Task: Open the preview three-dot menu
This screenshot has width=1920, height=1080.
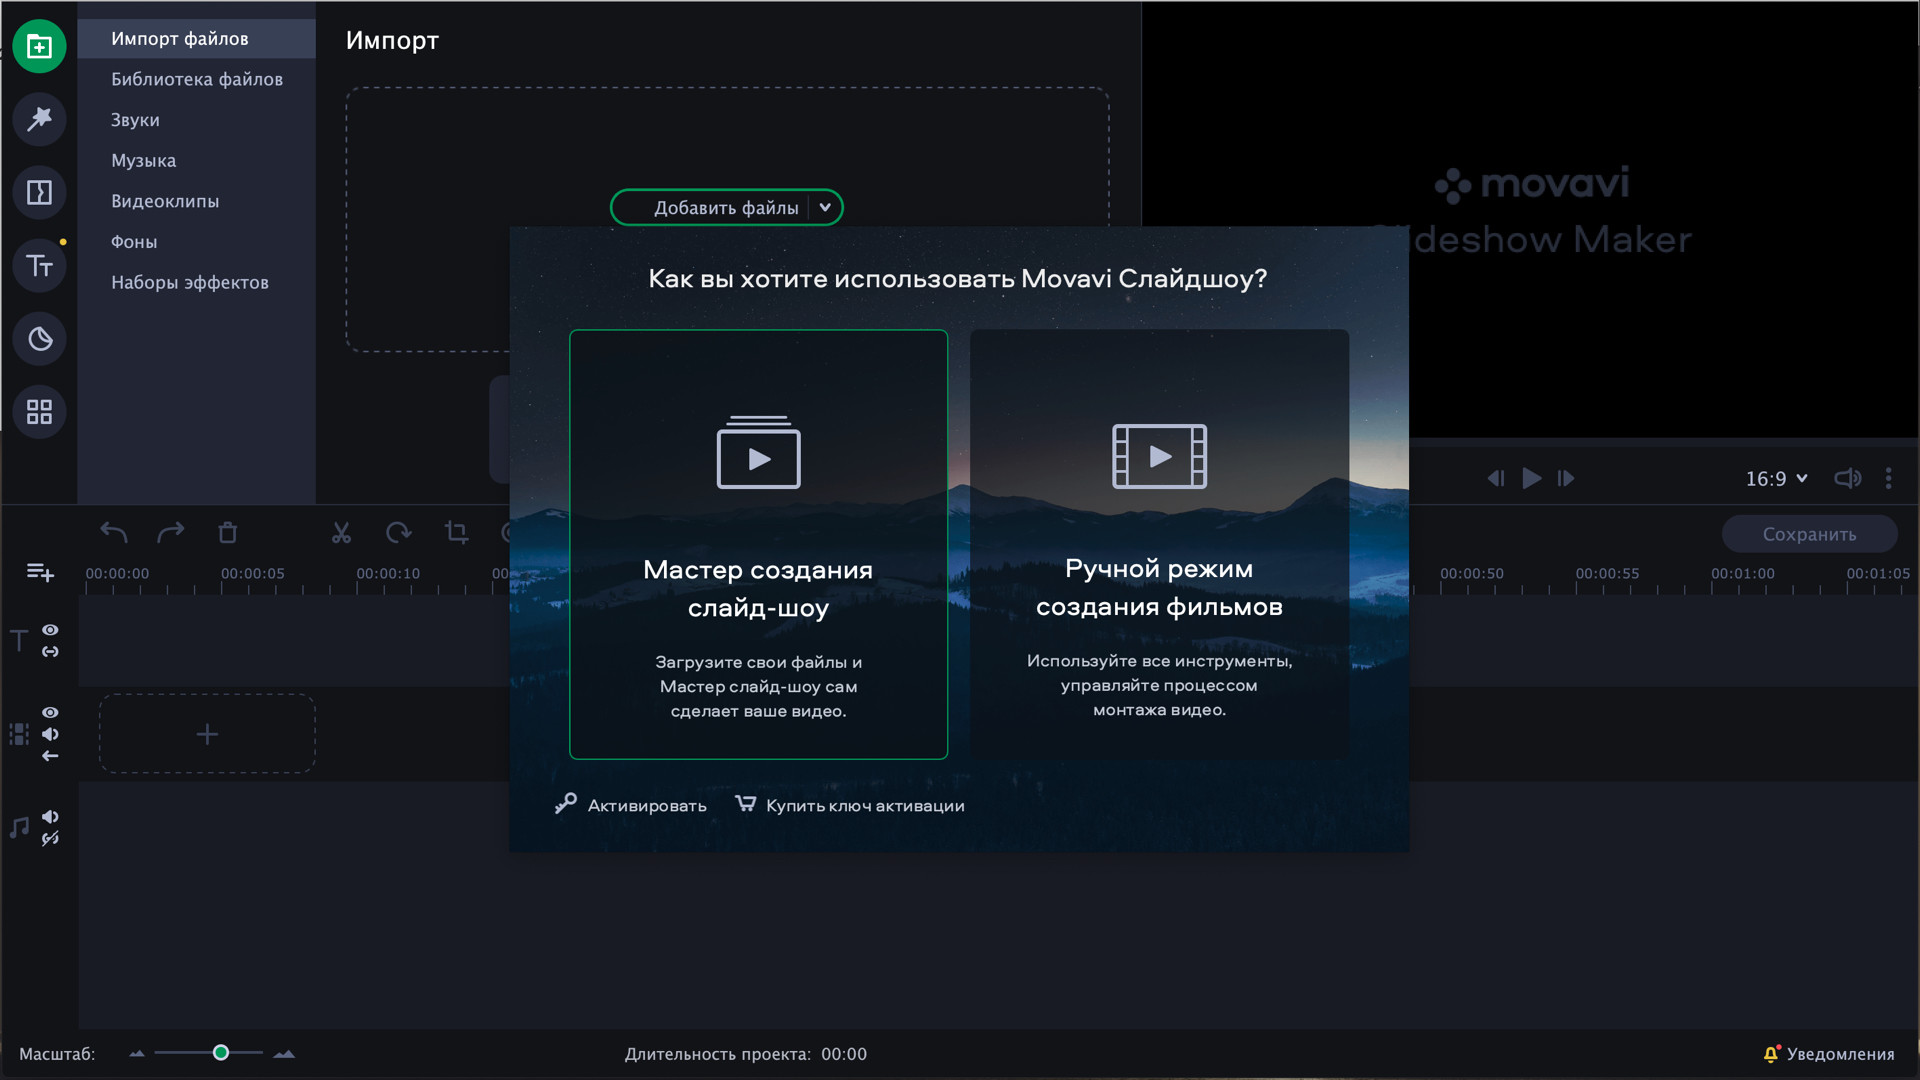Action: [1888, 479]
